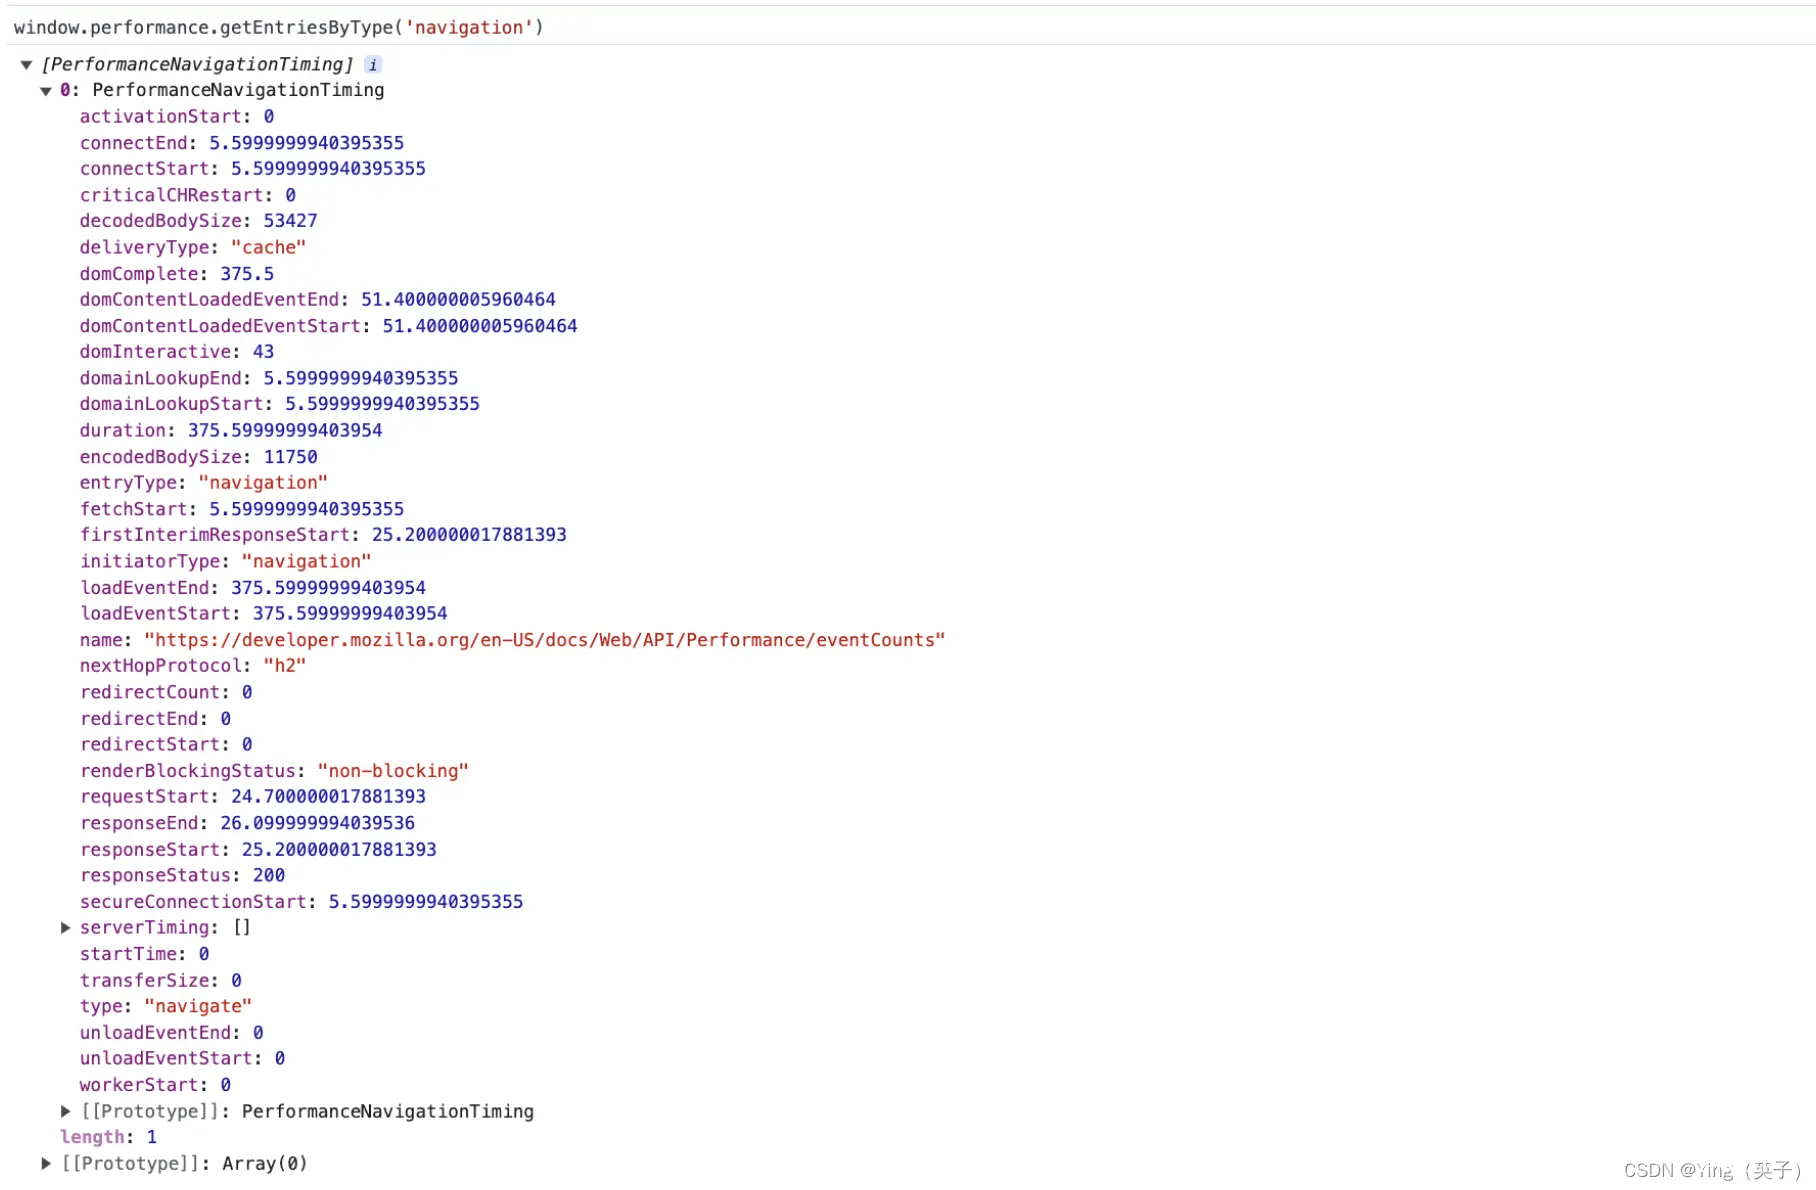Click the domContentLoadedEventEnd row
This screenshot has height=1190, width=1816.
(318, 299)
